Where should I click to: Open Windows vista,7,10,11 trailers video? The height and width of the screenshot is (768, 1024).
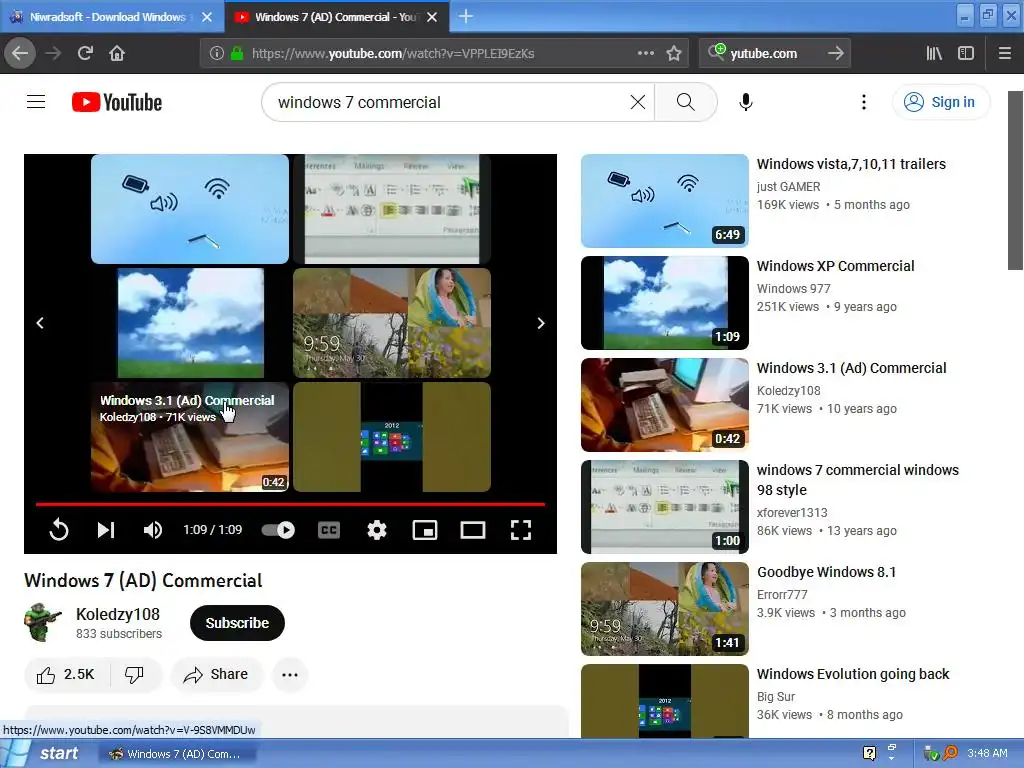[x=851, y=164]
